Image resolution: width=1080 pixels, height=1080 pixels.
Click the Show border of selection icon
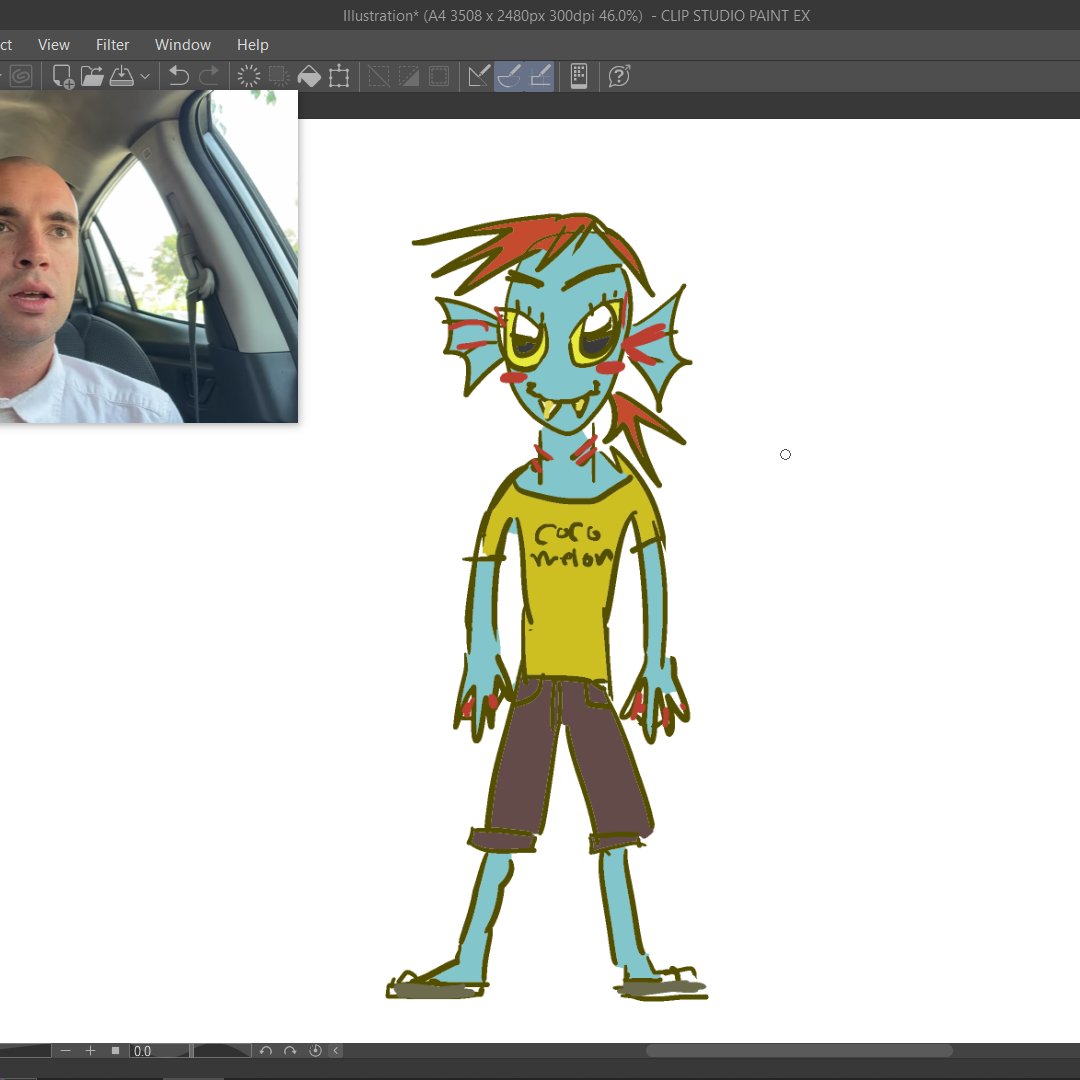[x=439, y=76]
